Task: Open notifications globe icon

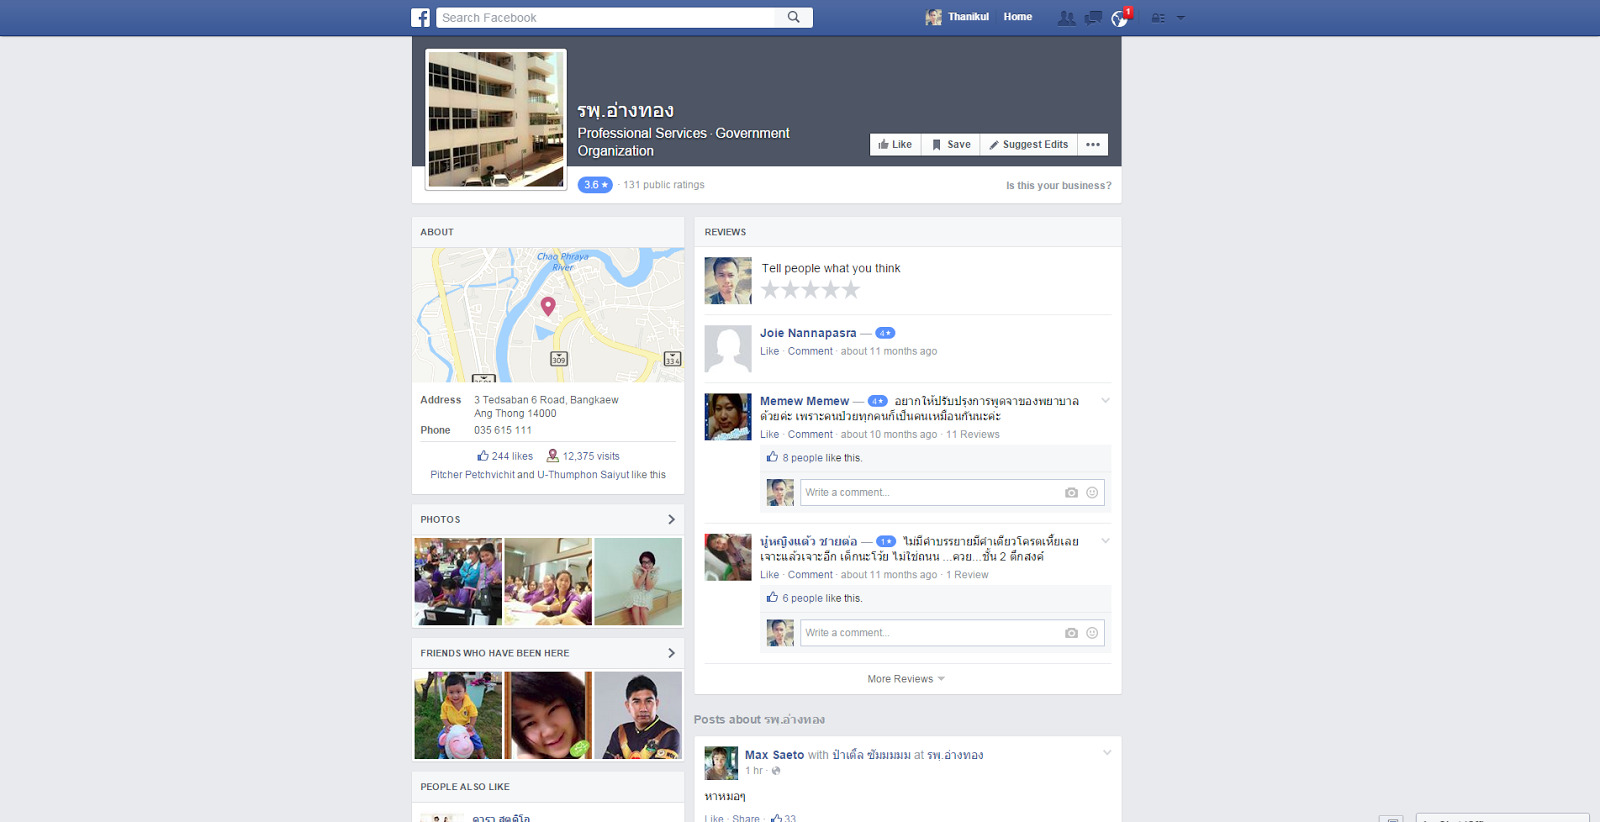Action: [x=1119, y=18]
